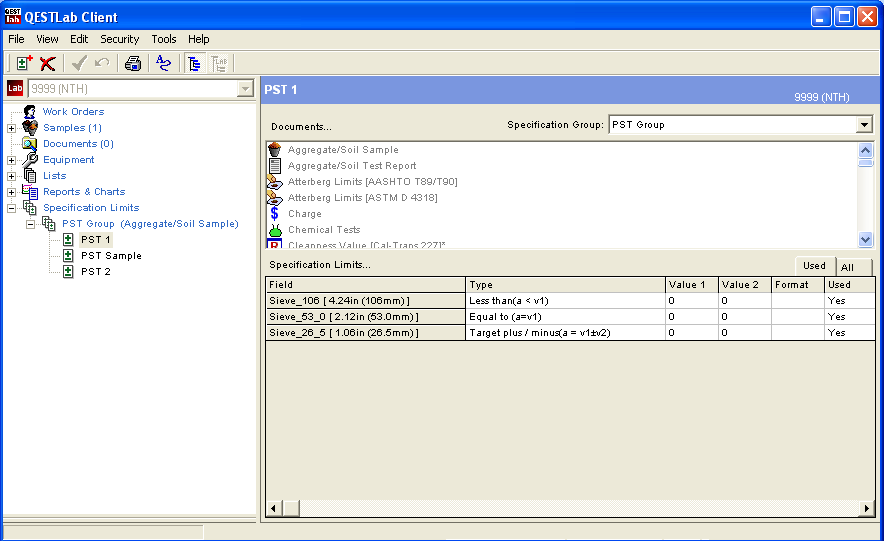Click the Print toolbar icon

133,63
